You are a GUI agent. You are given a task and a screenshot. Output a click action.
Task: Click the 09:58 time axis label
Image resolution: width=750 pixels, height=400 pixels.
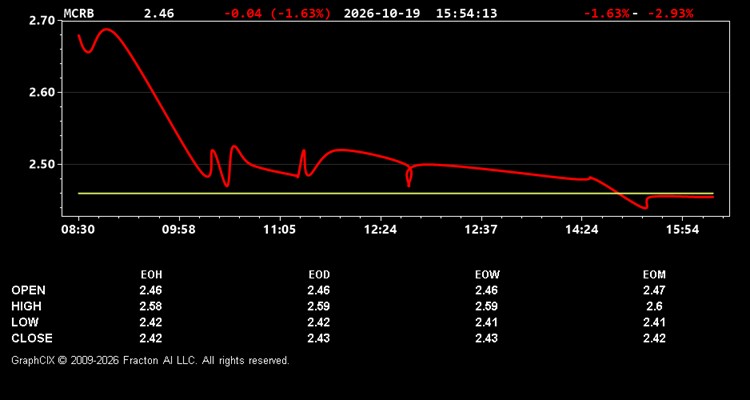[178, 230]
